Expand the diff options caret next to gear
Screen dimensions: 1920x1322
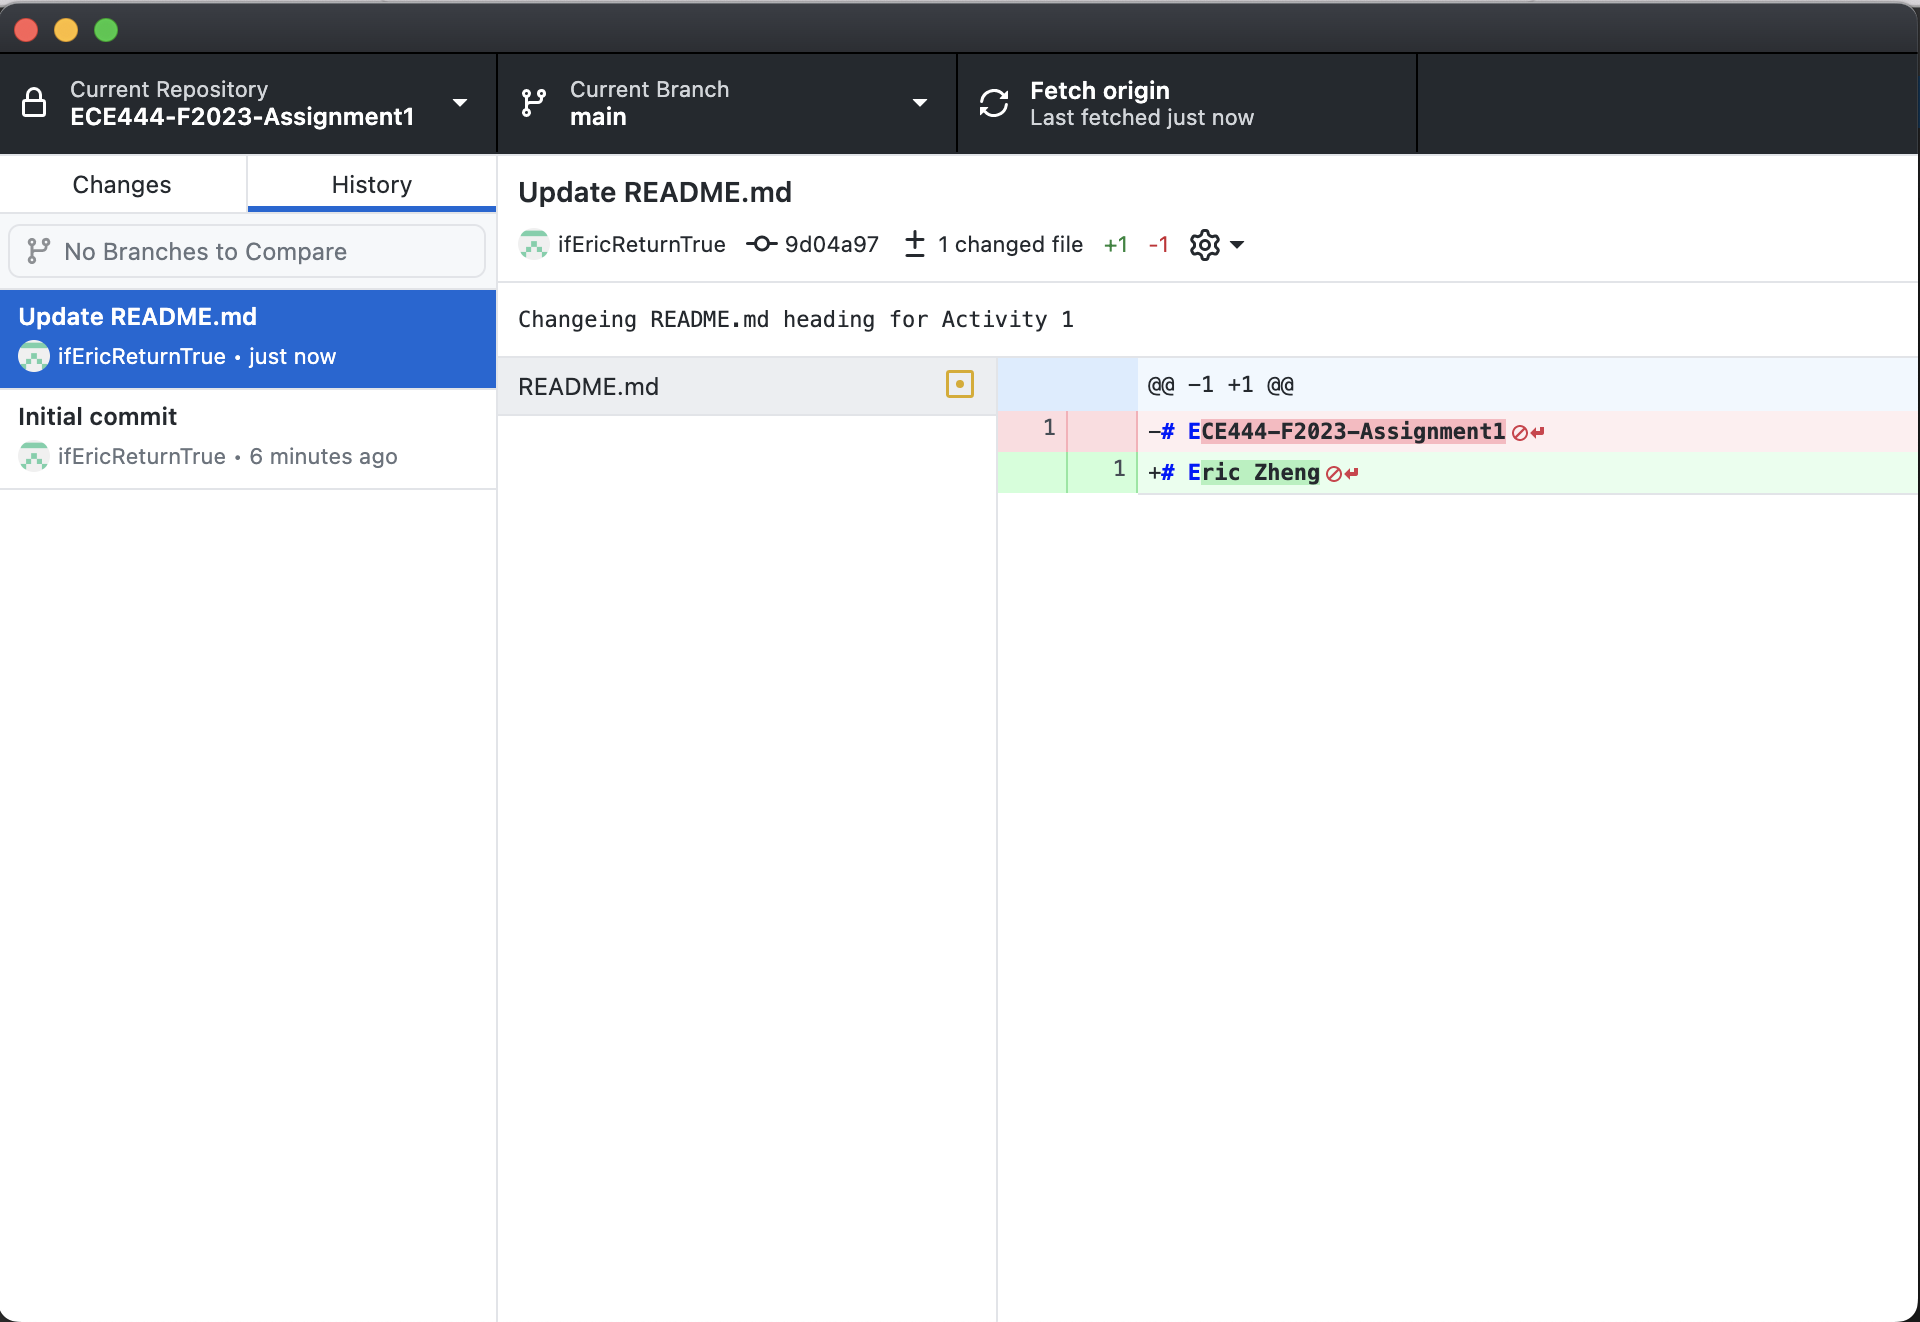(1237, 244)
